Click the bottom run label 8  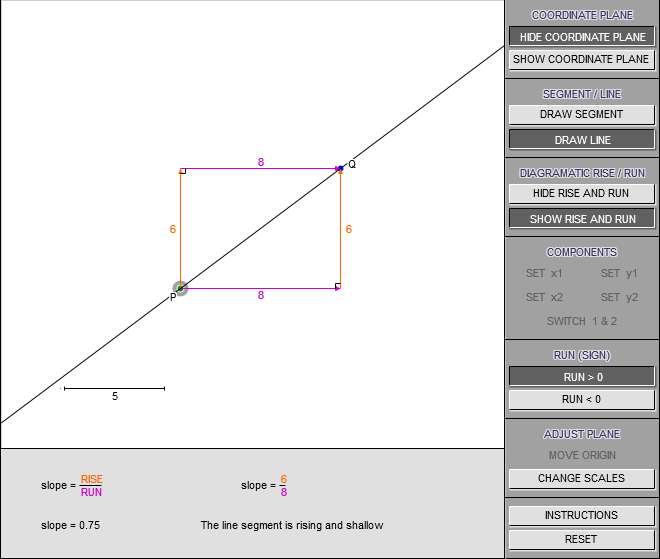[x=261, y=295]
